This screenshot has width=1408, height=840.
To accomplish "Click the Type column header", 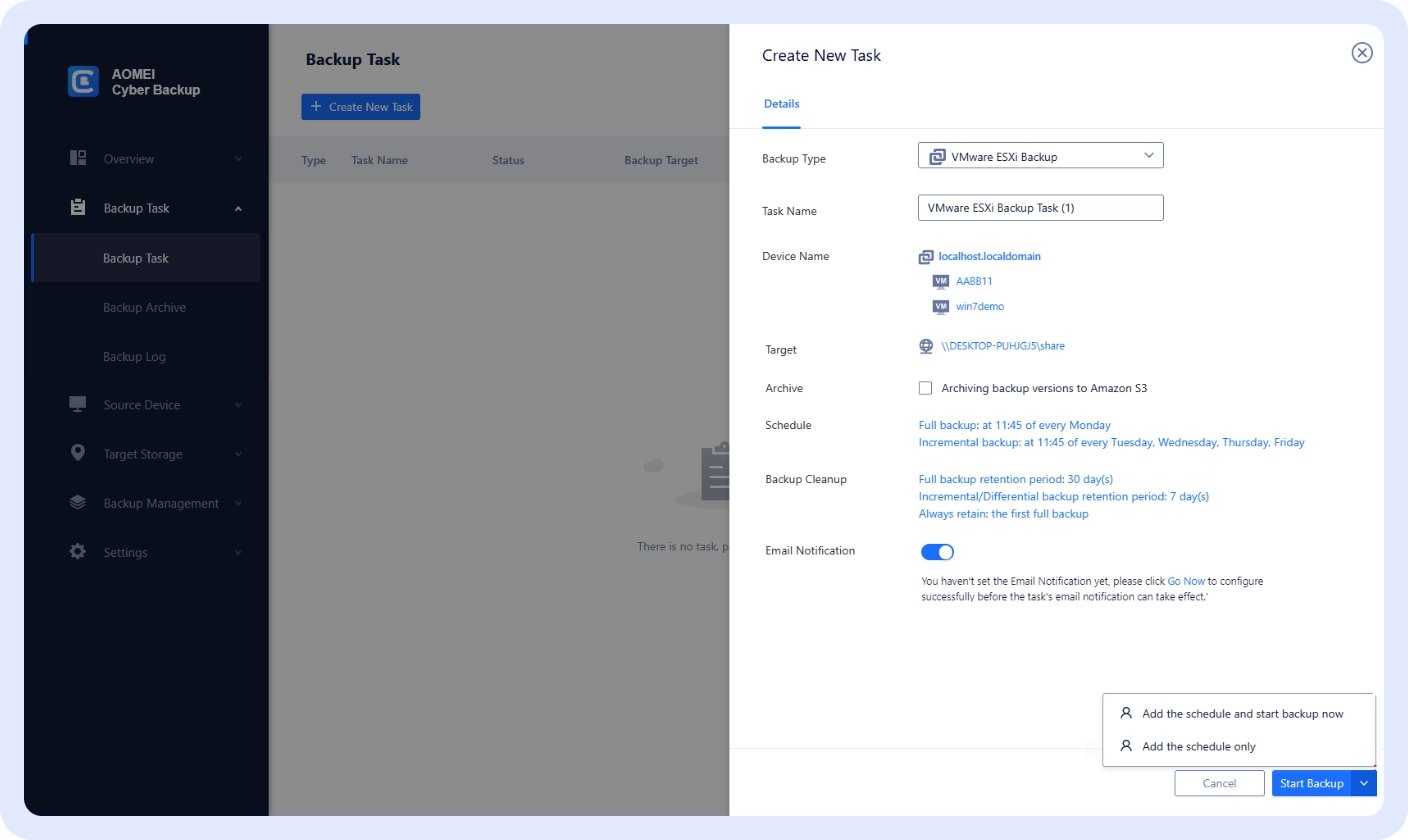I will point(314,160).
